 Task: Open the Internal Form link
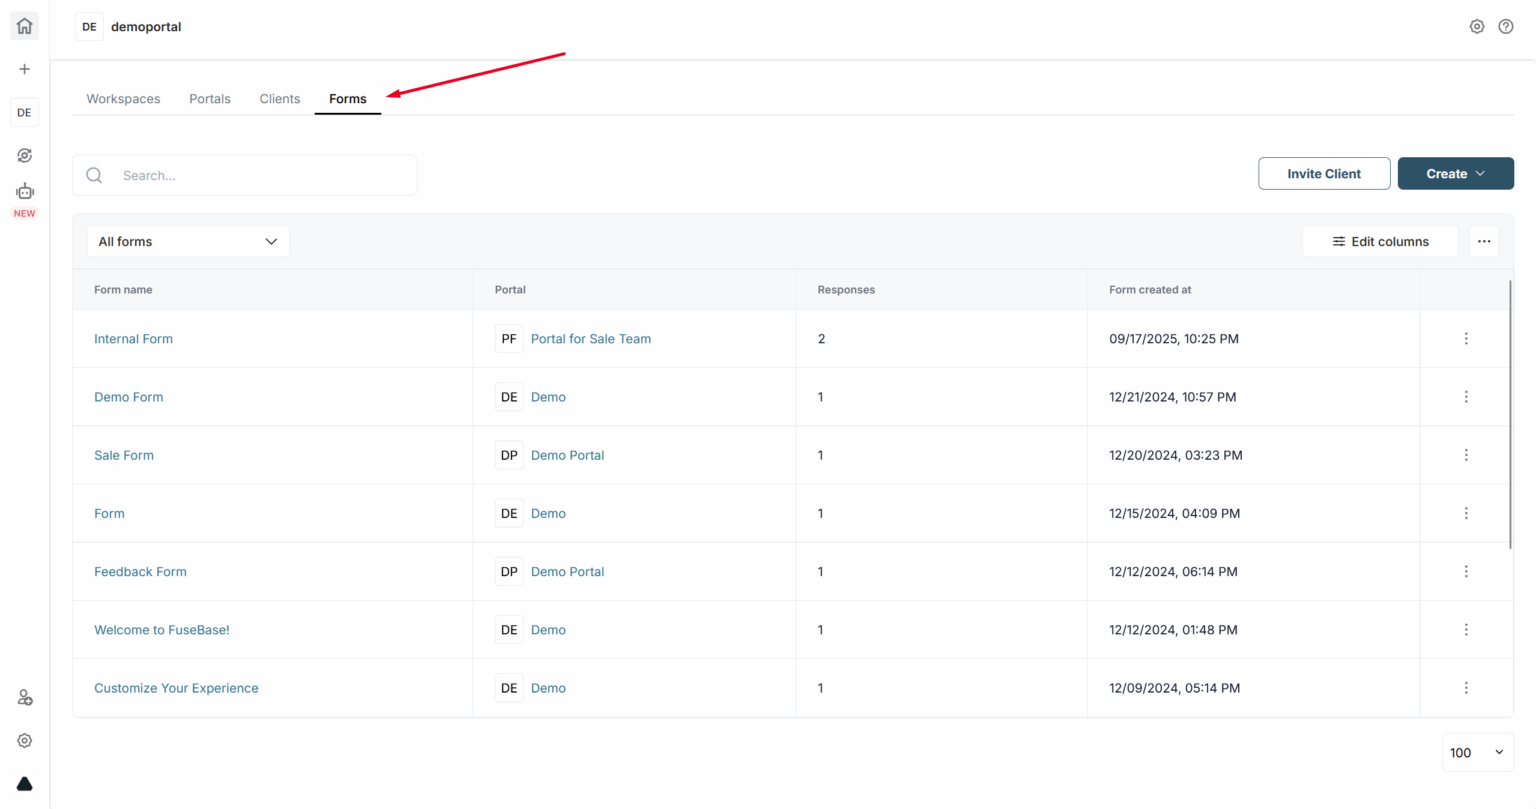pyautogui.click(x=133, y=338)
